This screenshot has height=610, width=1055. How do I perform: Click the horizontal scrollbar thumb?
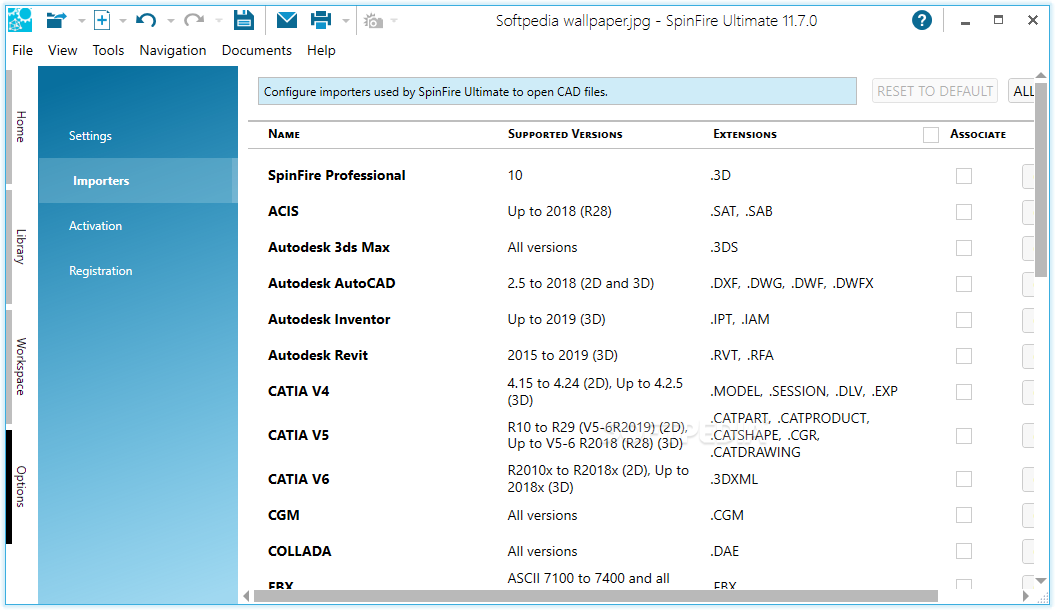point(595,597)
